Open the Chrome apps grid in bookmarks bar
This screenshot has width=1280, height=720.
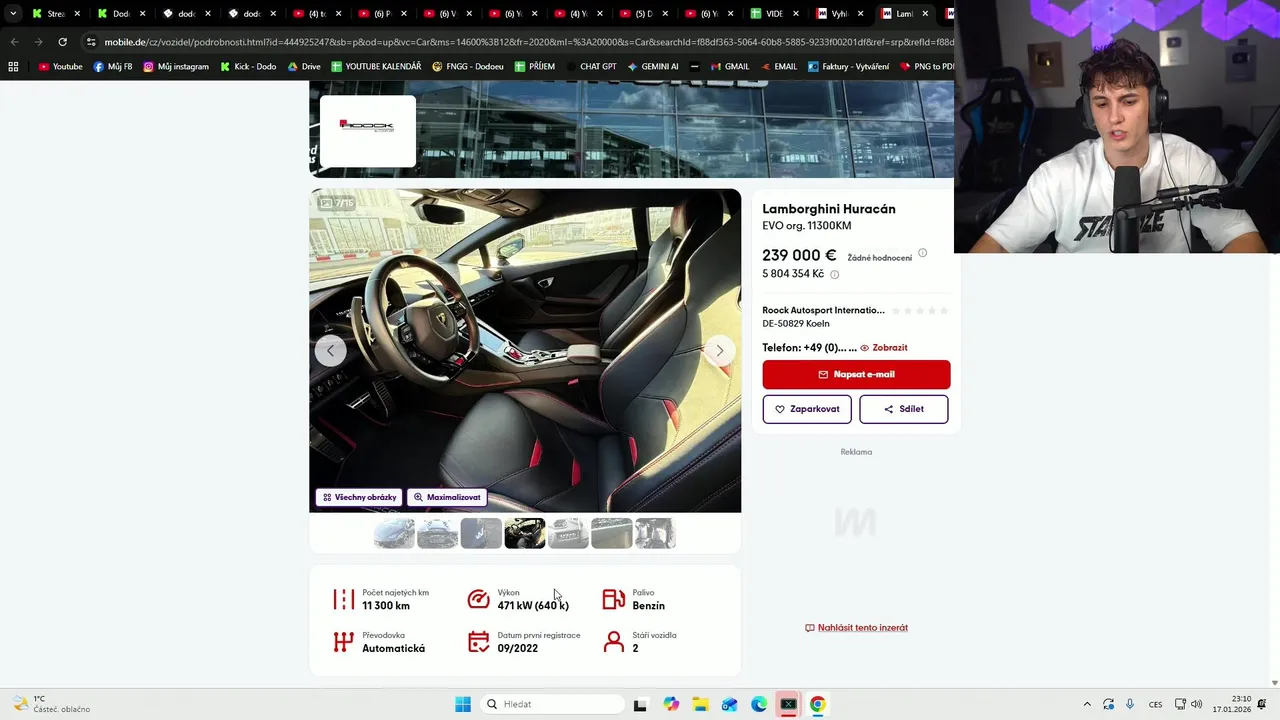point(13,67)
